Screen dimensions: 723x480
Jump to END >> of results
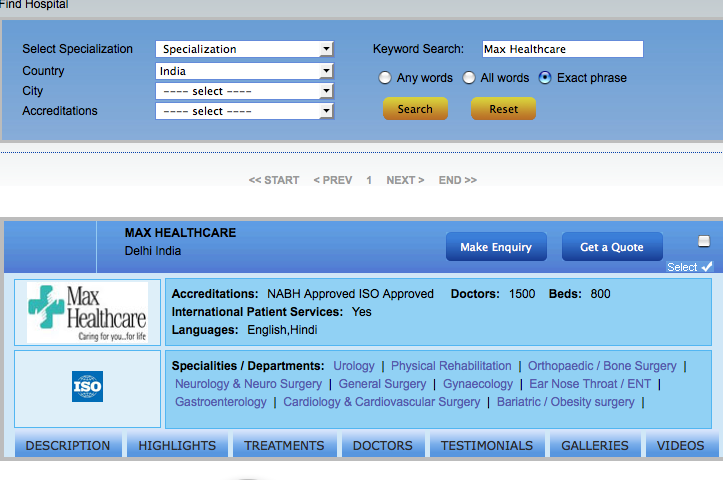tap(457, 180)
